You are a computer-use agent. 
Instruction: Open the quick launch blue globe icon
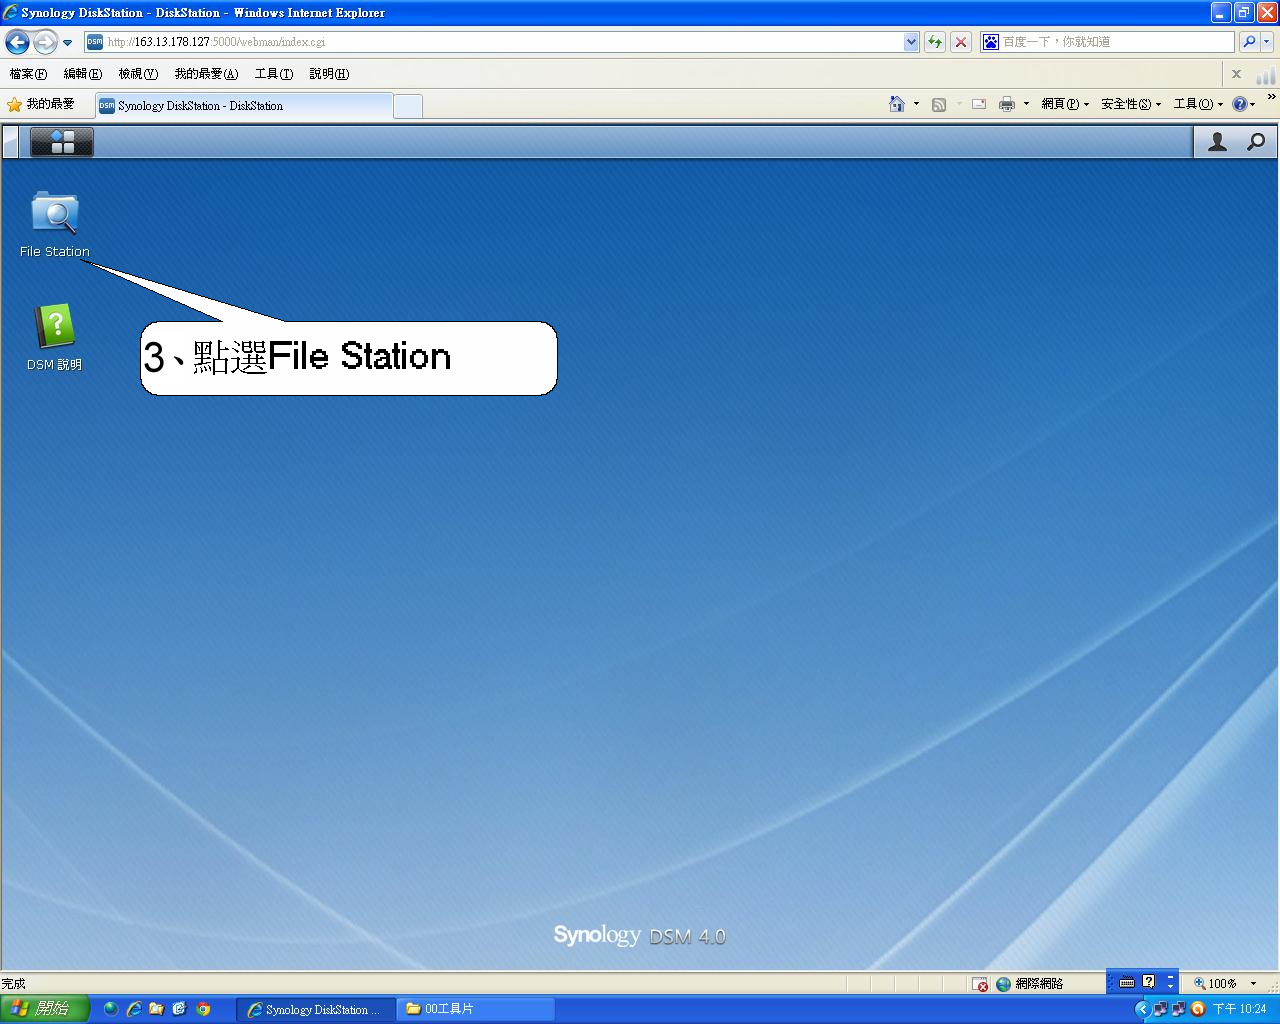point(110,1009)
